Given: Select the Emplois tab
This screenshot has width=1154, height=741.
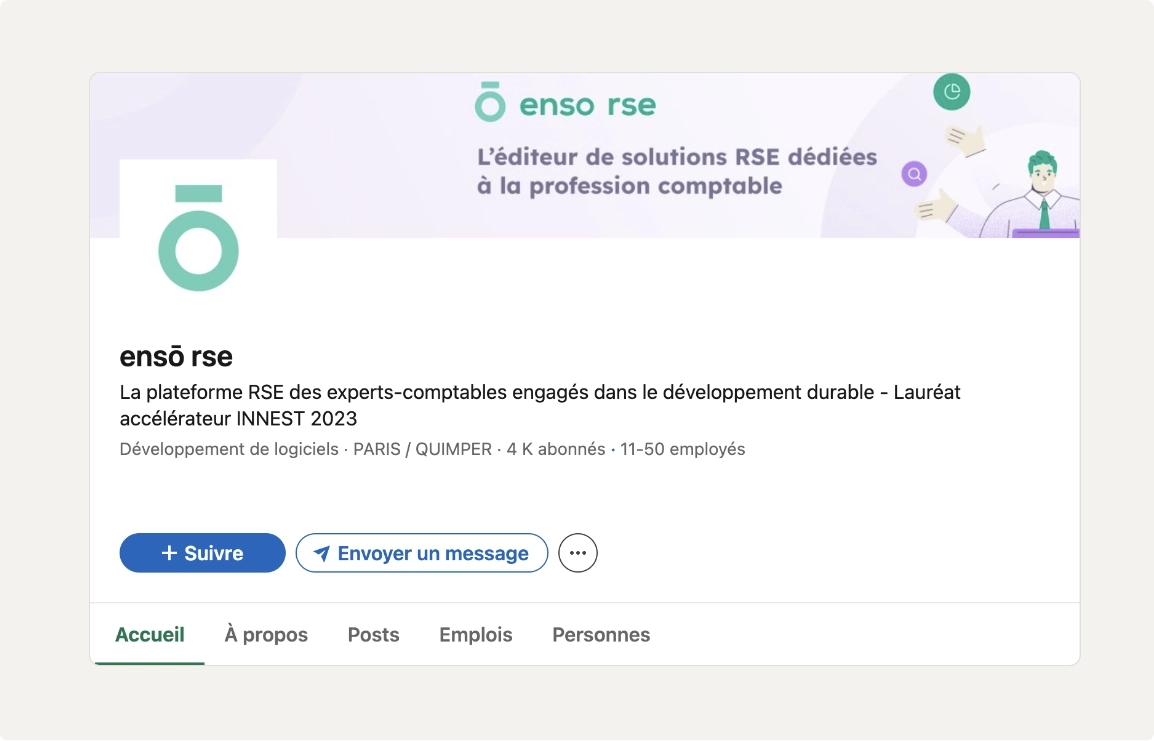Looking at the screenshot, I should (476, 635).
